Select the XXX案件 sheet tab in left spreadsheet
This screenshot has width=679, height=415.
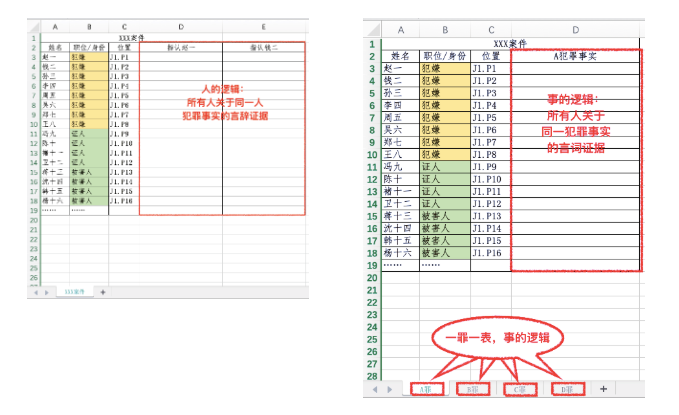tap(74, 292)
